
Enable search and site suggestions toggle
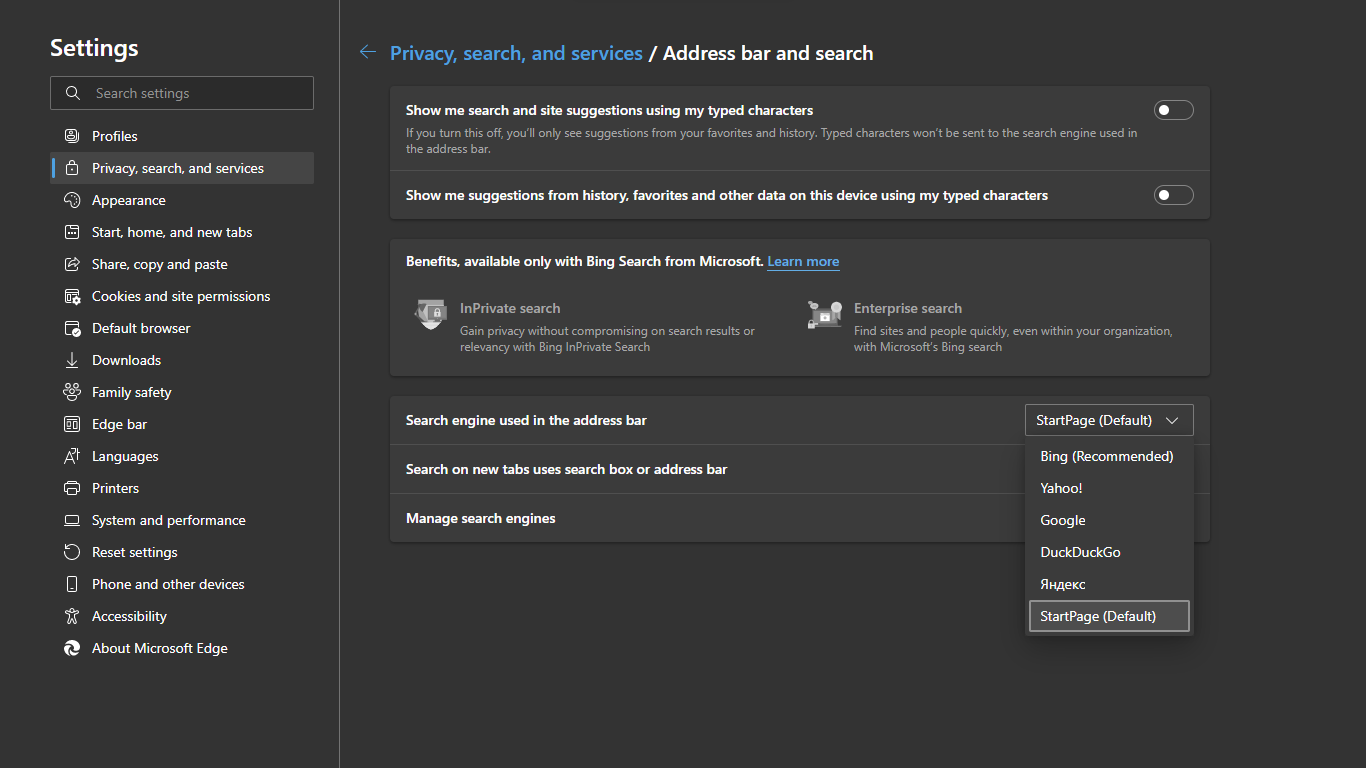(x=1173, y=110)
